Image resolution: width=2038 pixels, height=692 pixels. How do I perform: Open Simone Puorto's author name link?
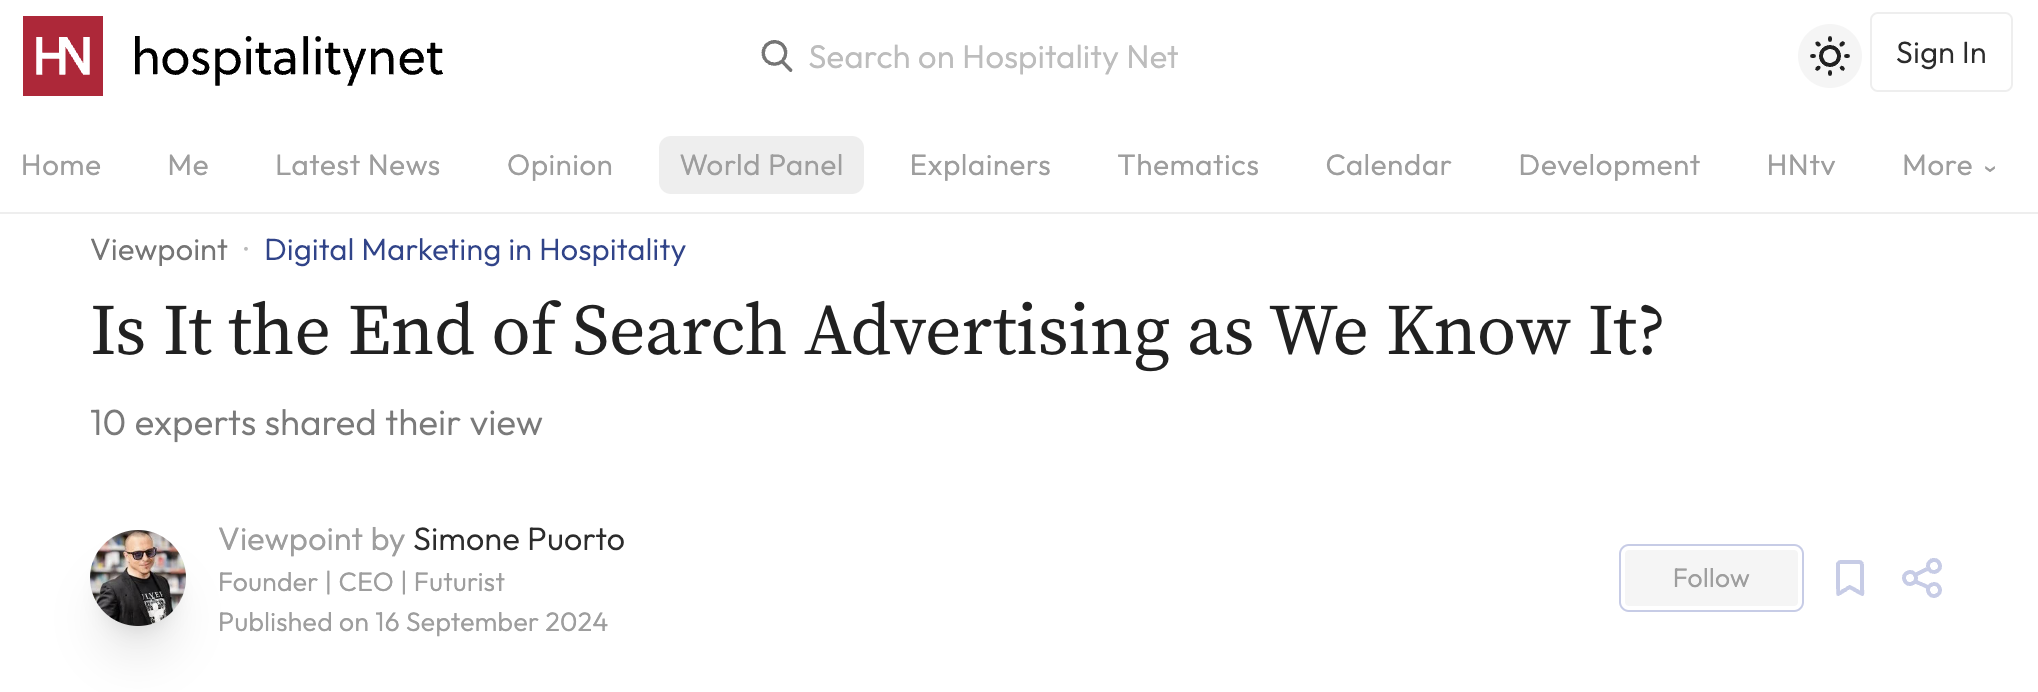click(x=518, y=540)
